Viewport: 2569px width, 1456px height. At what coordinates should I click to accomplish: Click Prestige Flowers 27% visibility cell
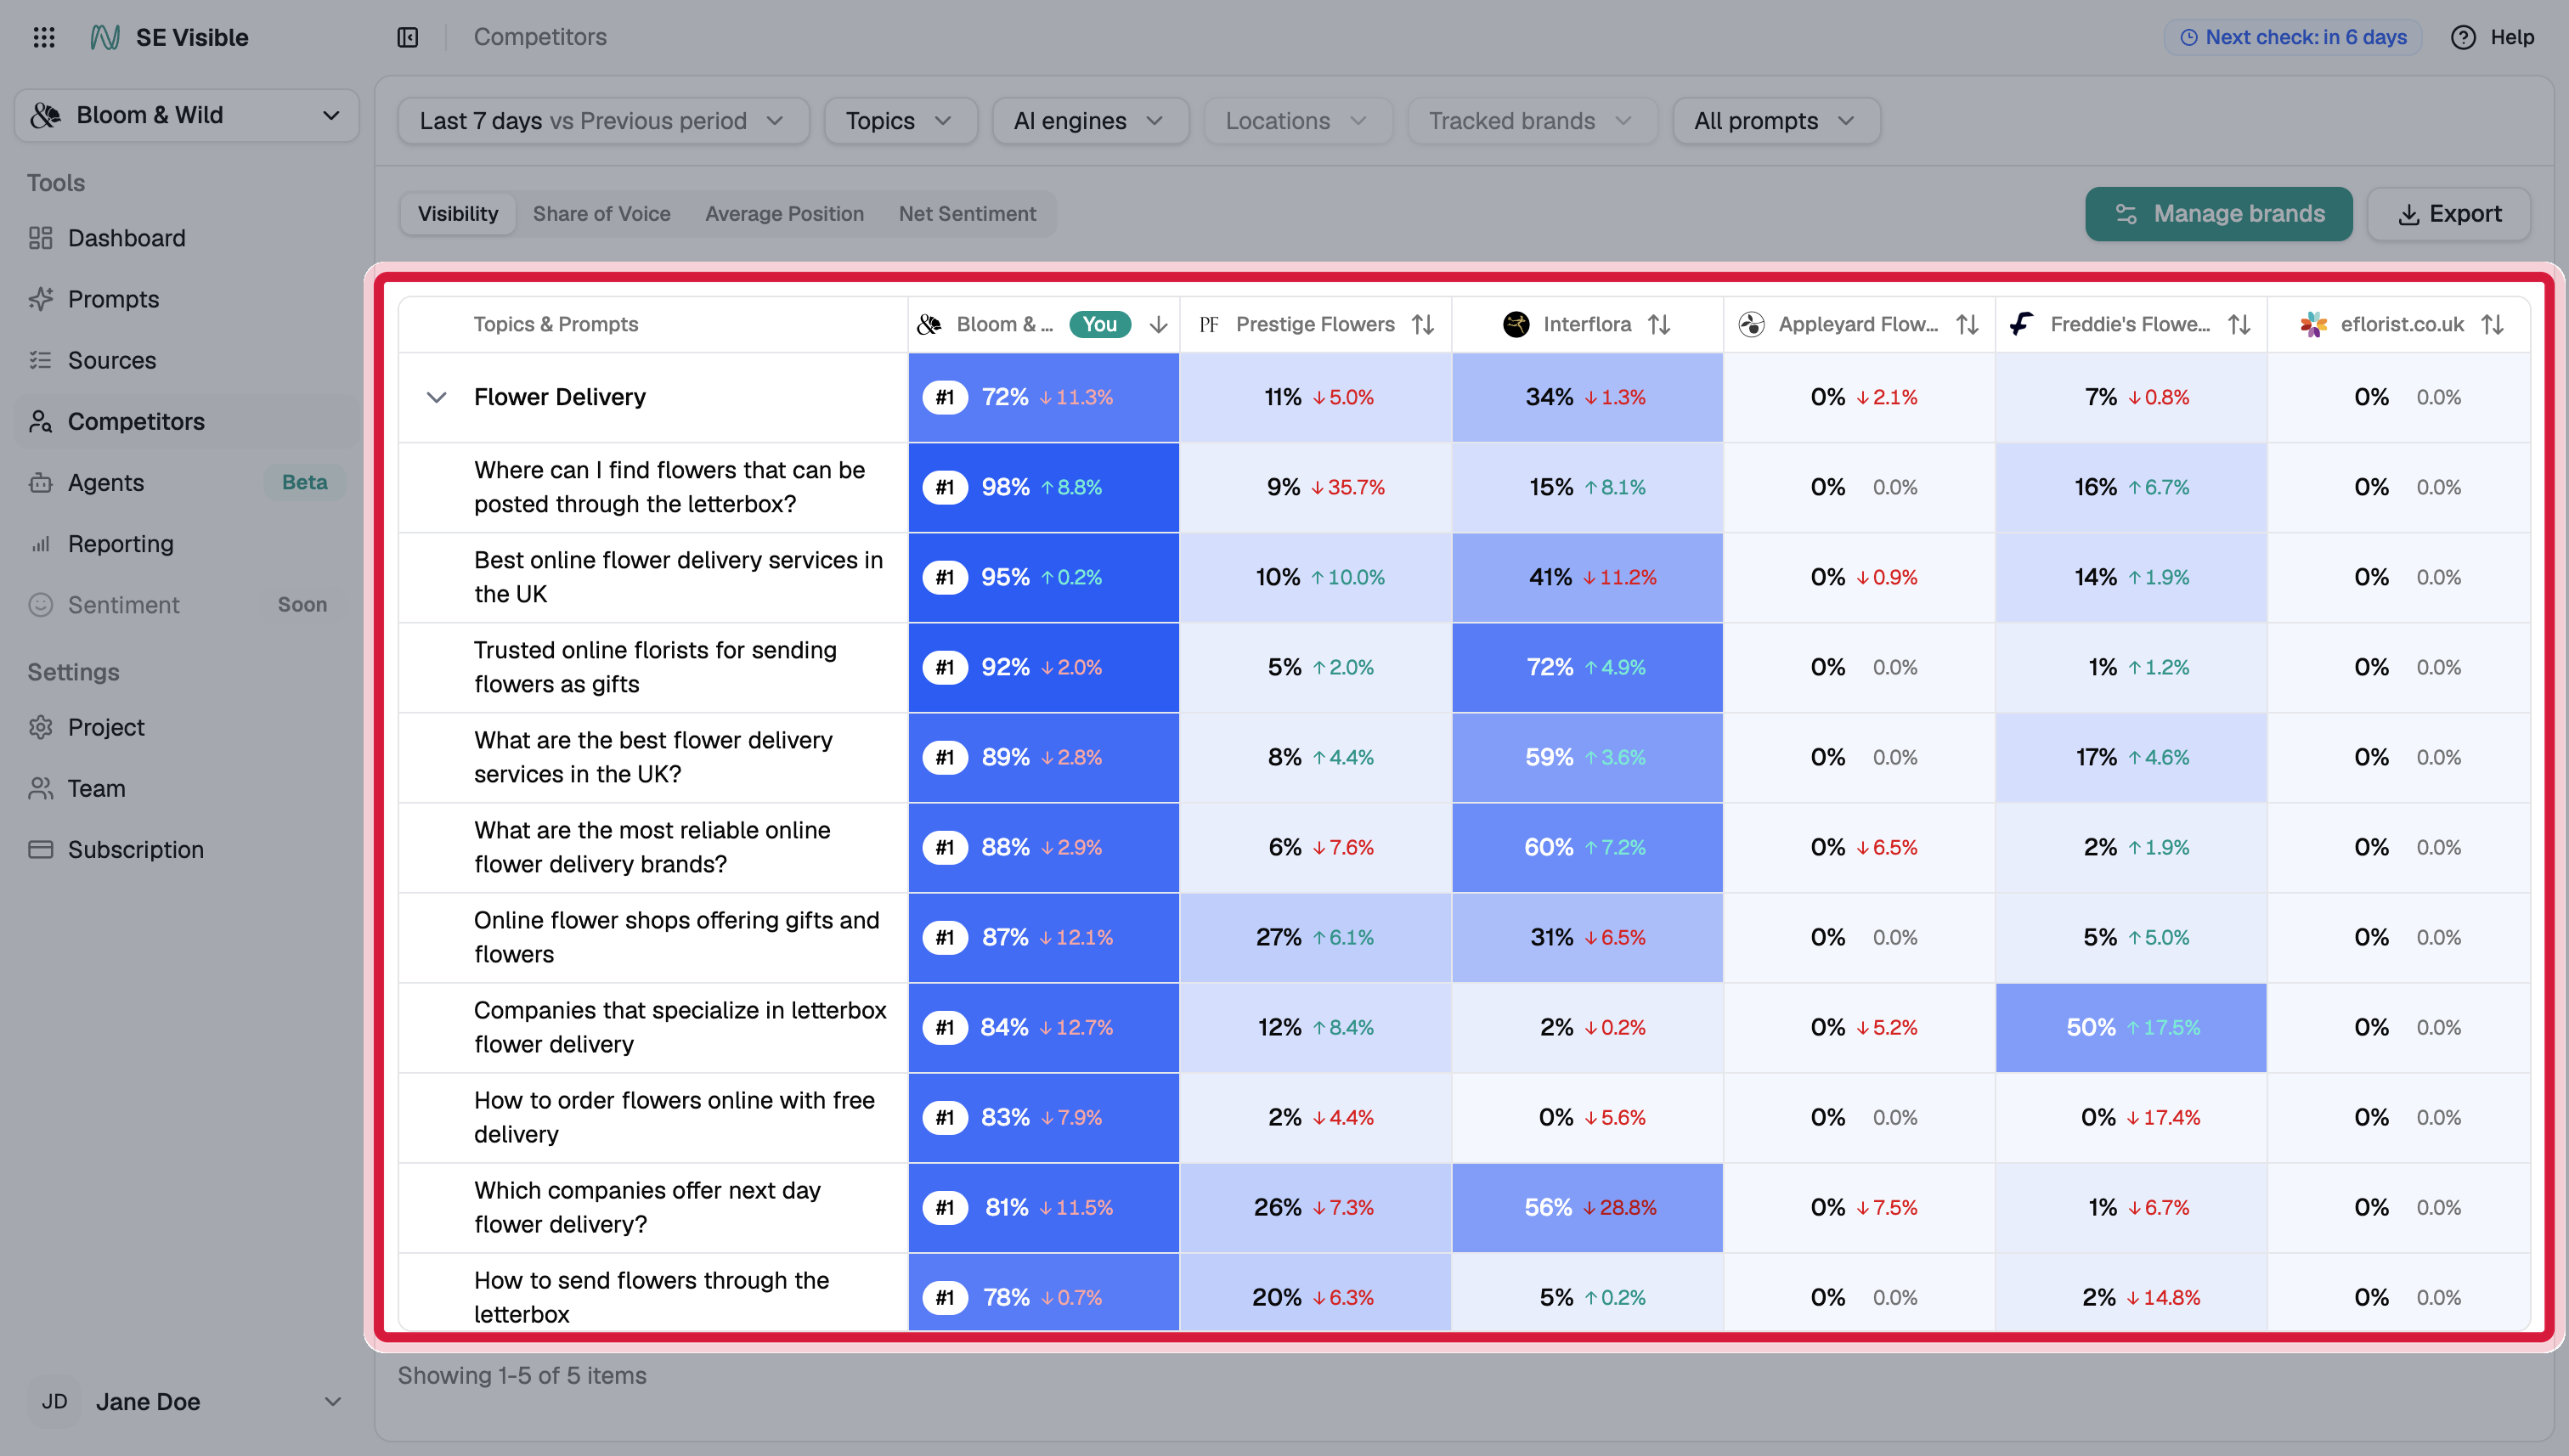(x=1315, y=937)
